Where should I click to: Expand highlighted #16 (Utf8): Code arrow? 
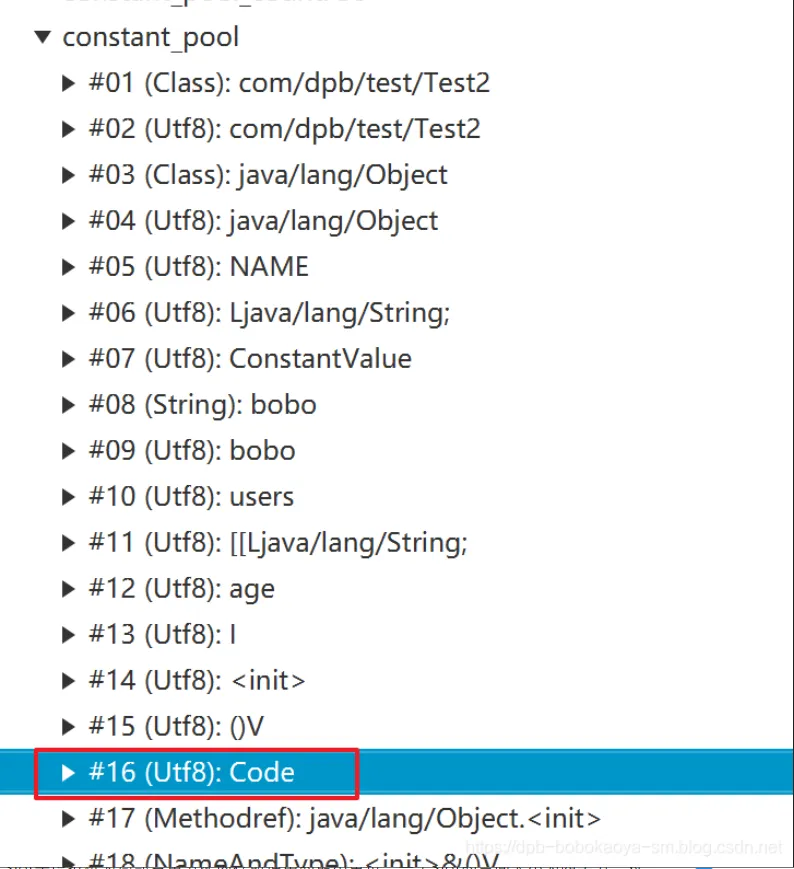pyautogui.click(x=68, y=773)
